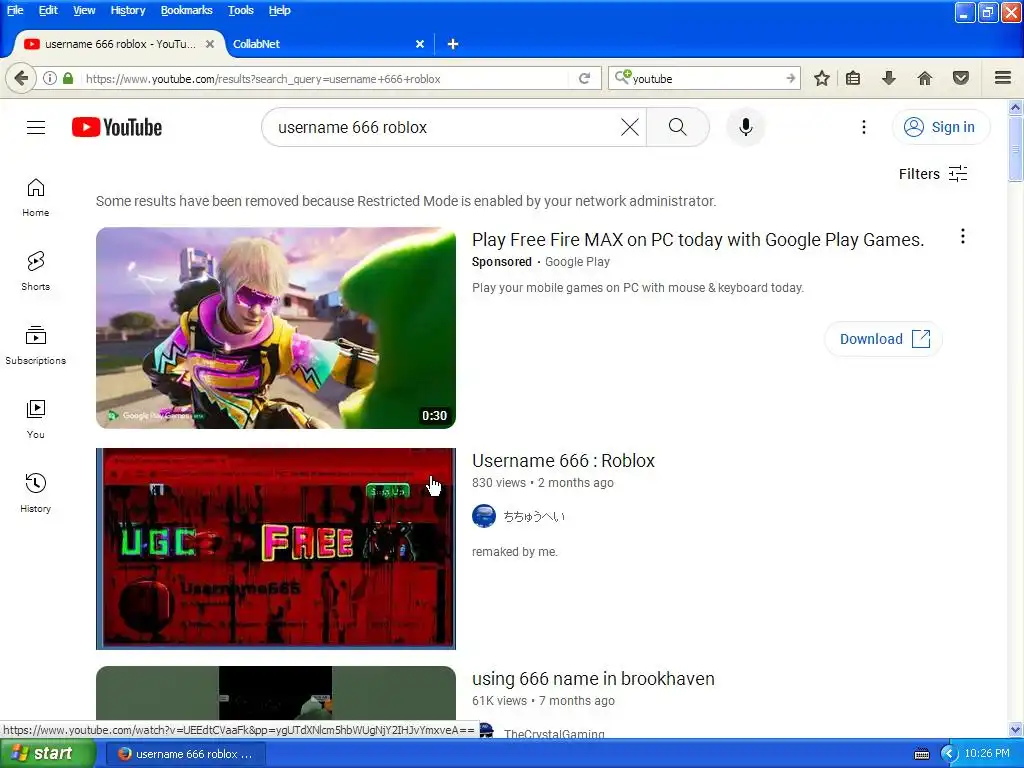The height and width of the screenshot is (768, 1024).
Task: Open the YouTube hamburger guide menu
Action: [36, 127]
